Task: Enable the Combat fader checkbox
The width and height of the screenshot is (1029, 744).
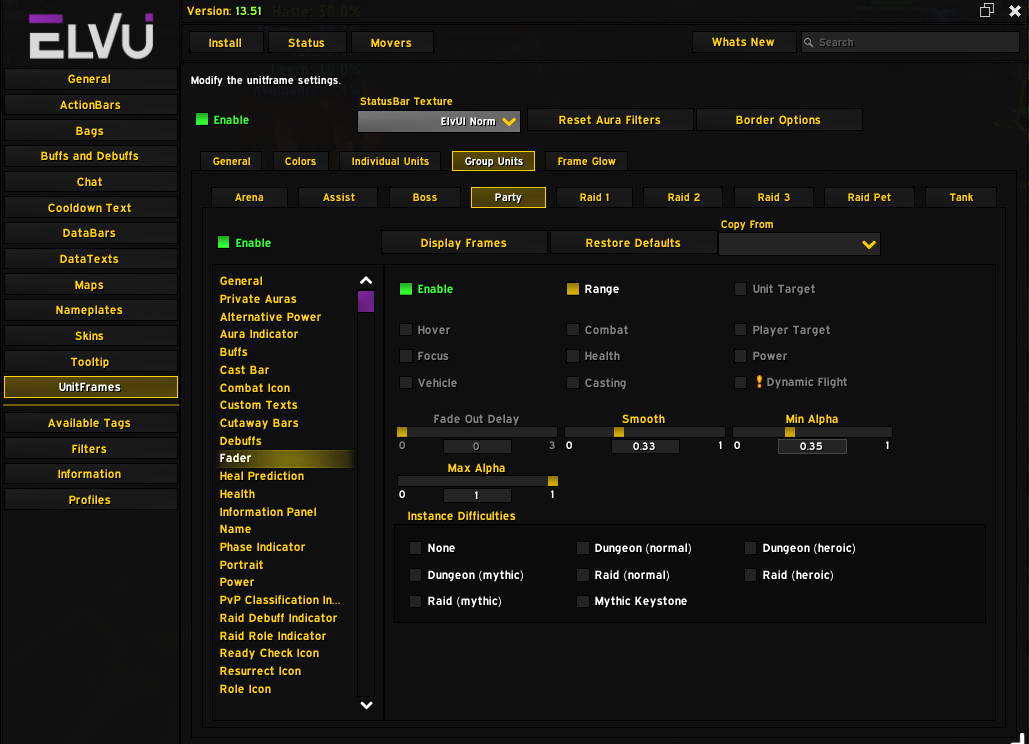Action: pyautogui.click(x=575, y=329)
